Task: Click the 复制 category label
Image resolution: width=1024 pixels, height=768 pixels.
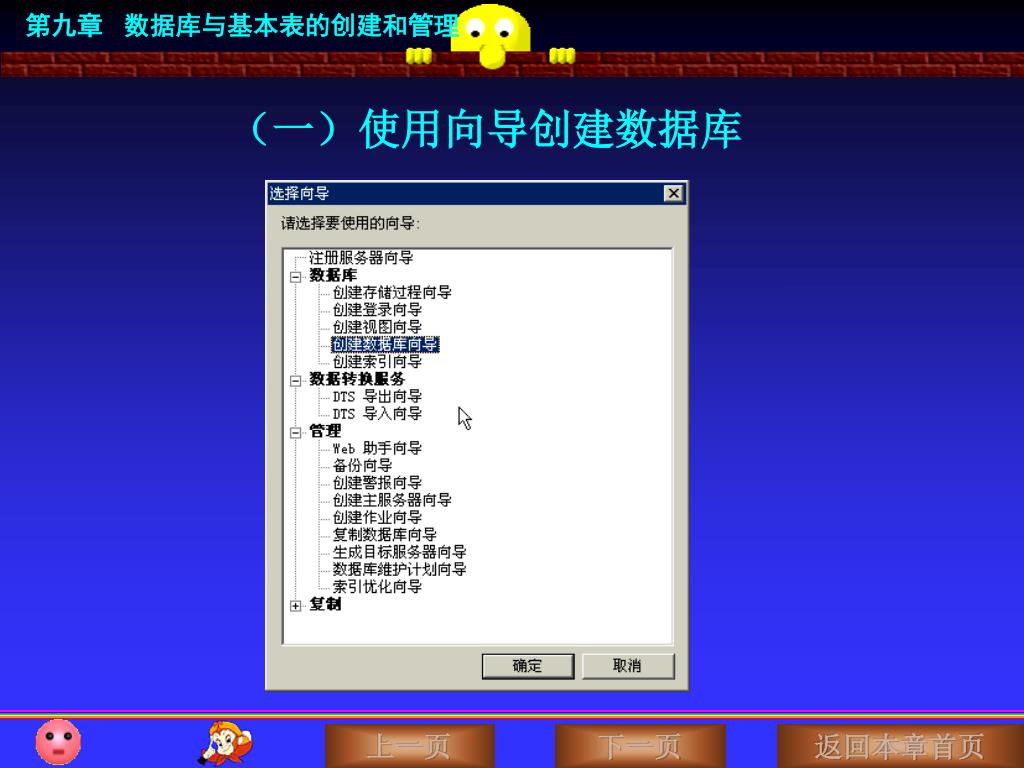Action: [325, 604]
